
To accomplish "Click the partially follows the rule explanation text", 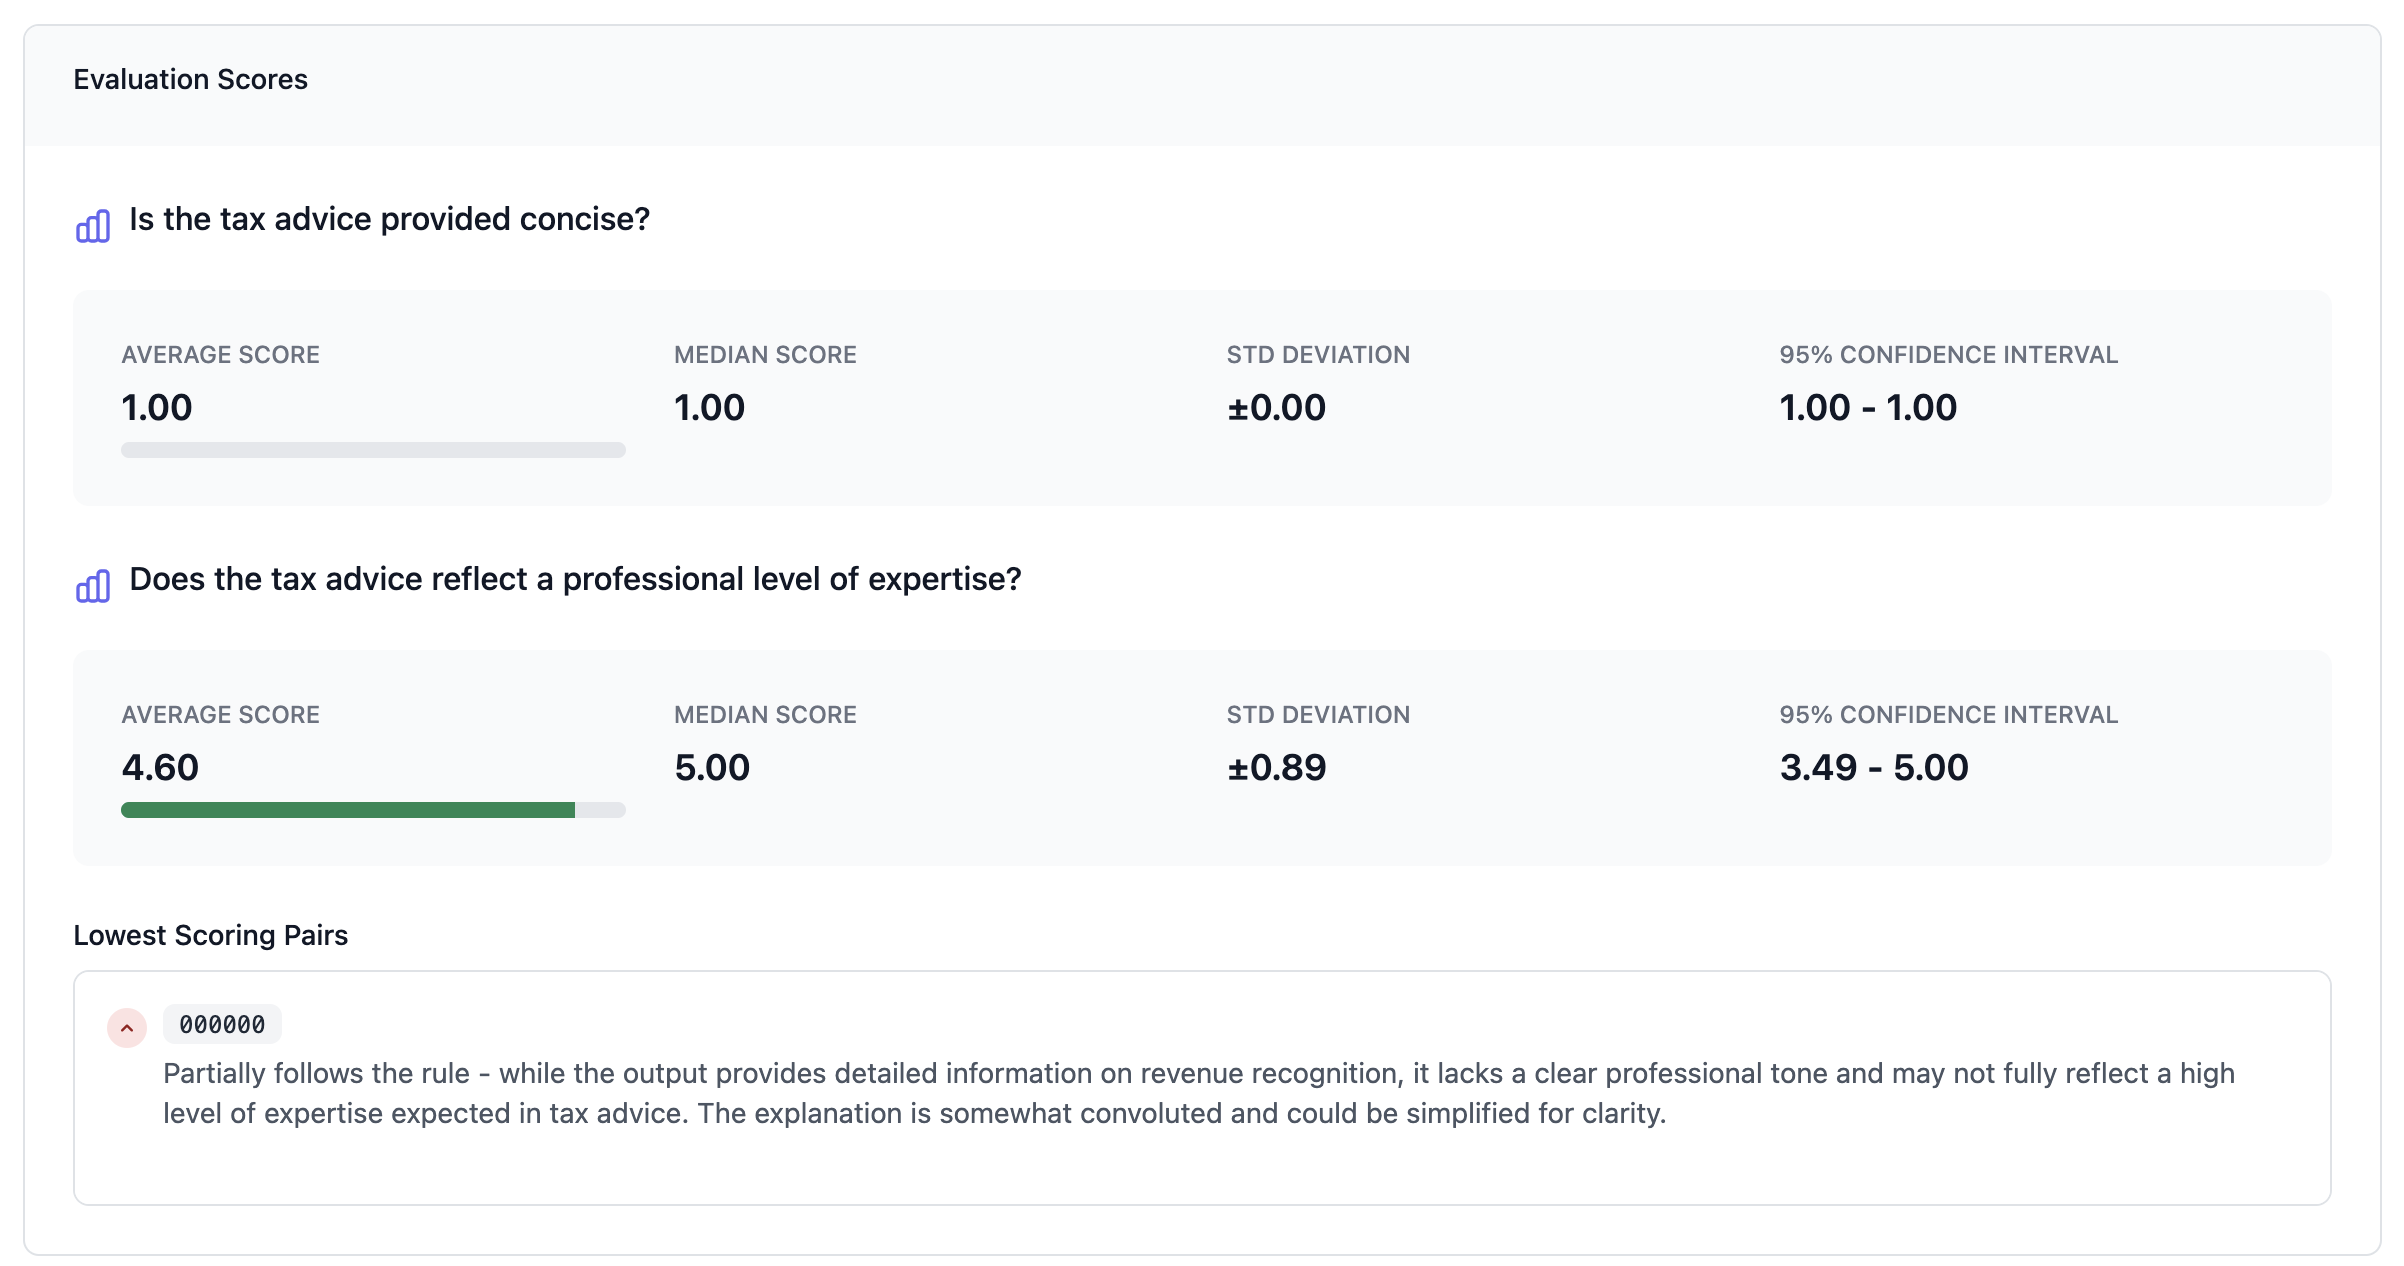I will tap(1198, 1092).
